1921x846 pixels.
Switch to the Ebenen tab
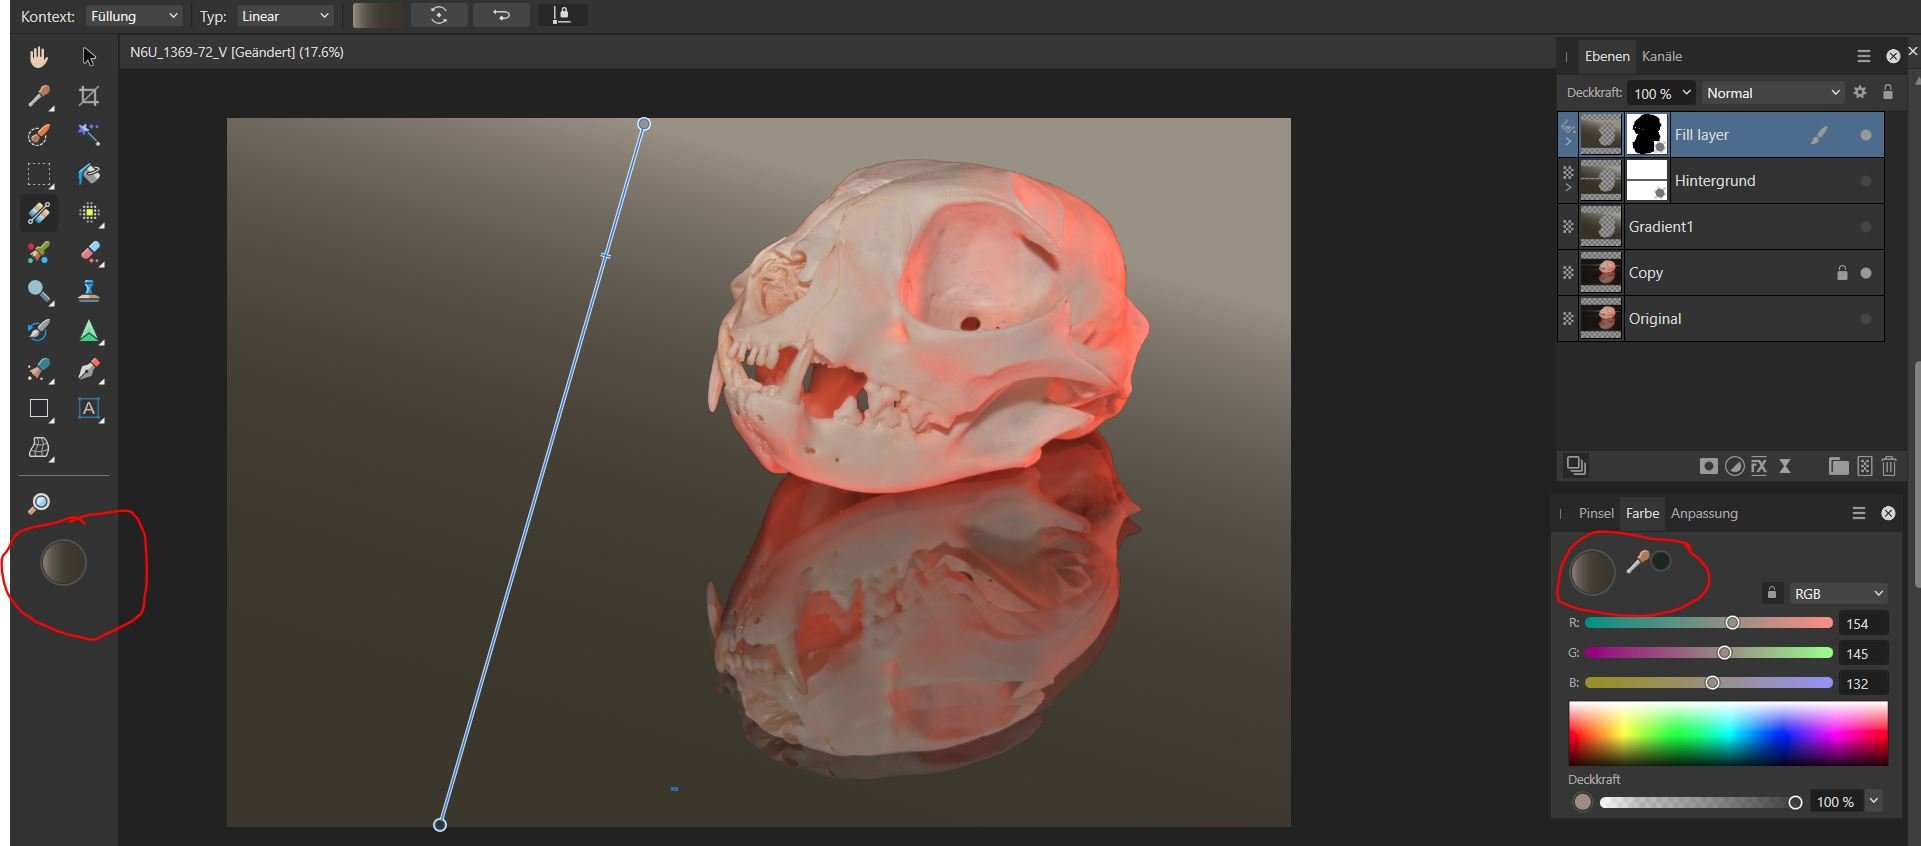(x=1607, y=56)
